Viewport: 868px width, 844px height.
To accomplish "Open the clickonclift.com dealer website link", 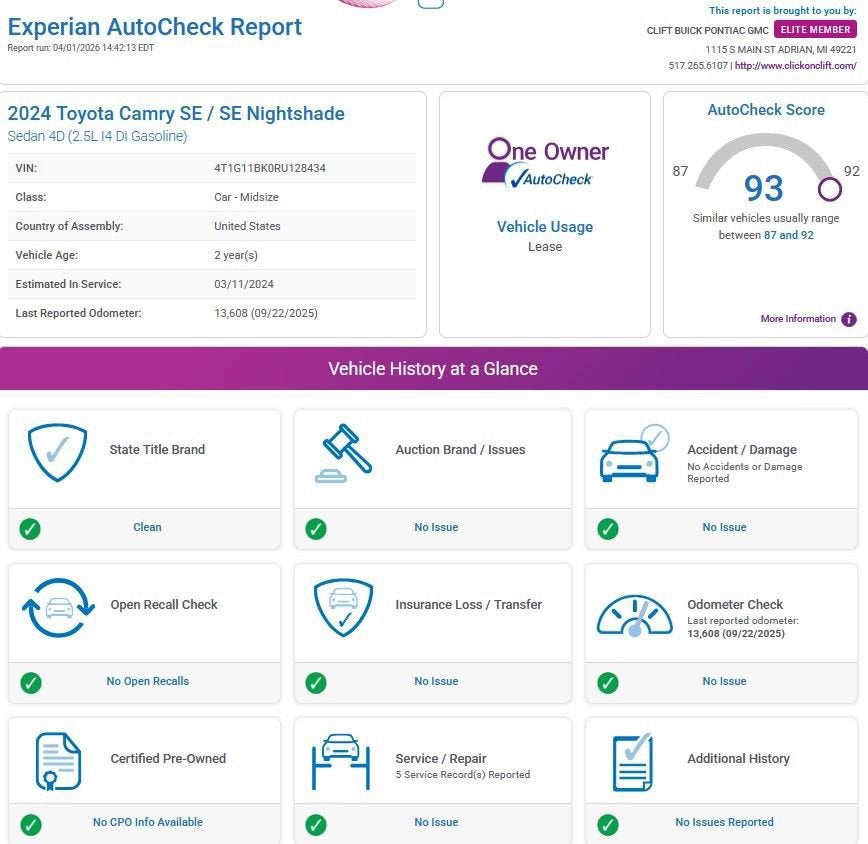I will pyautogui.click(x=796, y=66).
